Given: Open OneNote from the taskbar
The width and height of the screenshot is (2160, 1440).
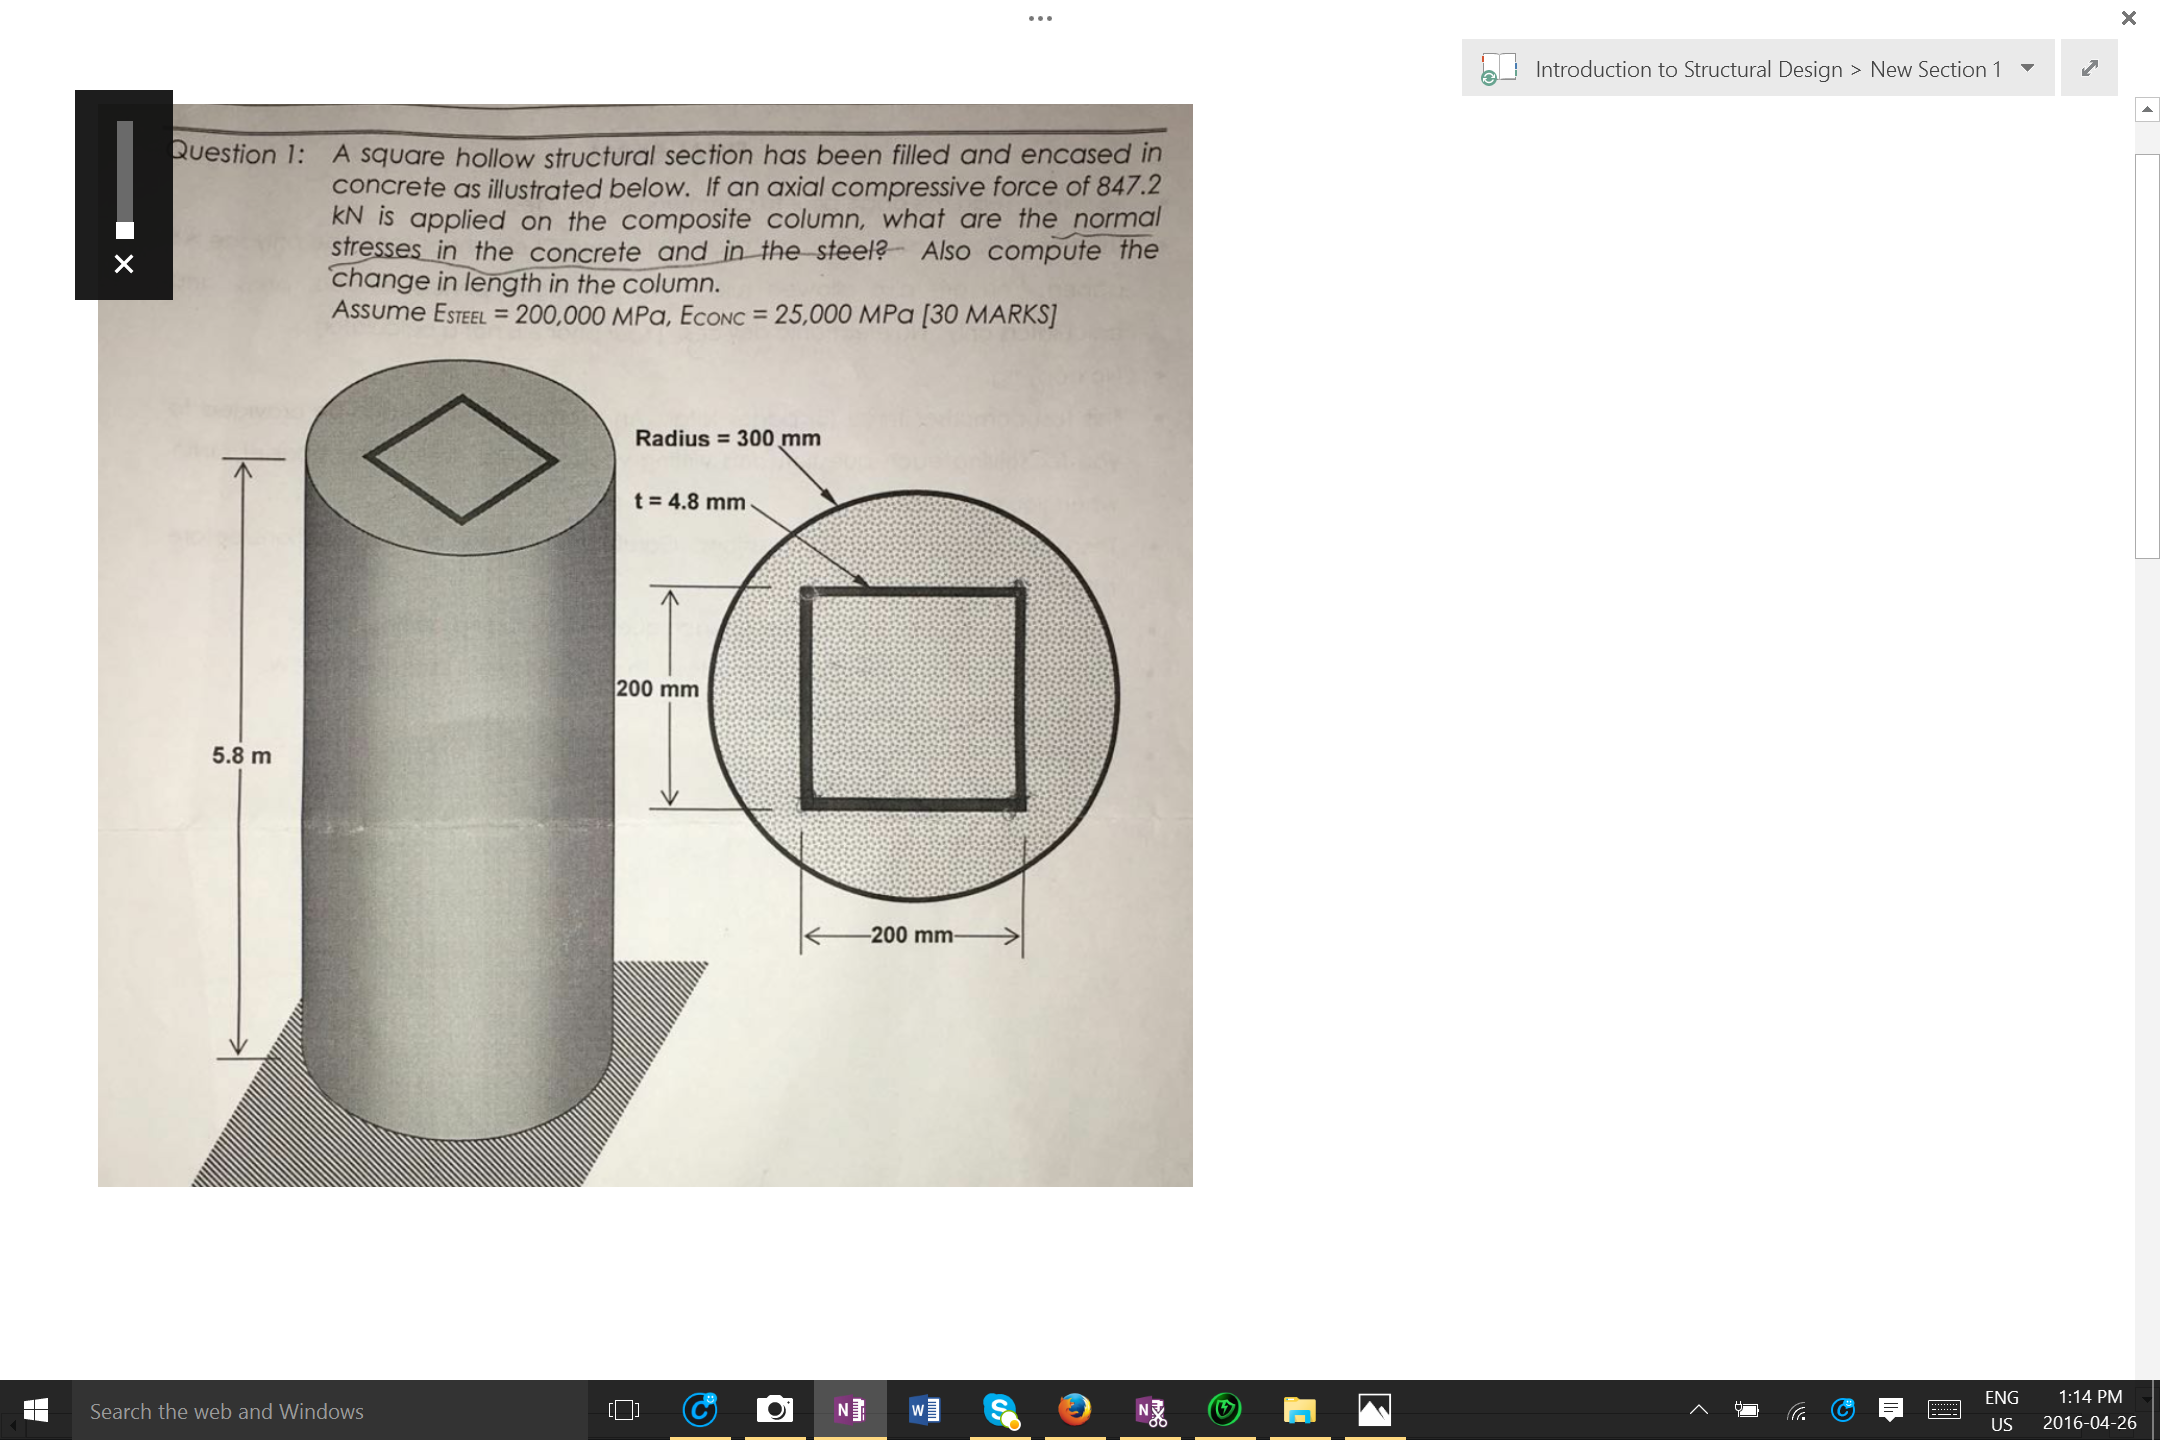Looking at the screenshot, I should pyautogui.click(x=850, y=1410).
